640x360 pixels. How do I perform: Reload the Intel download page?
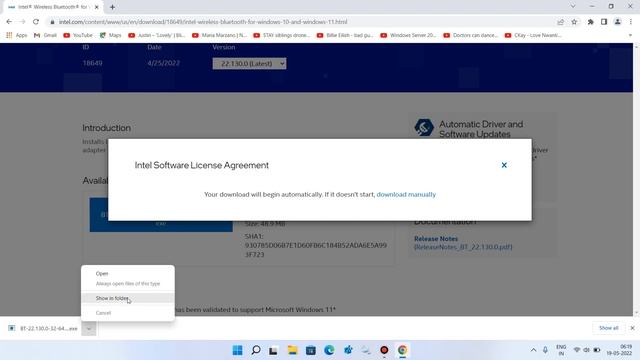click(x=36, y=22)
